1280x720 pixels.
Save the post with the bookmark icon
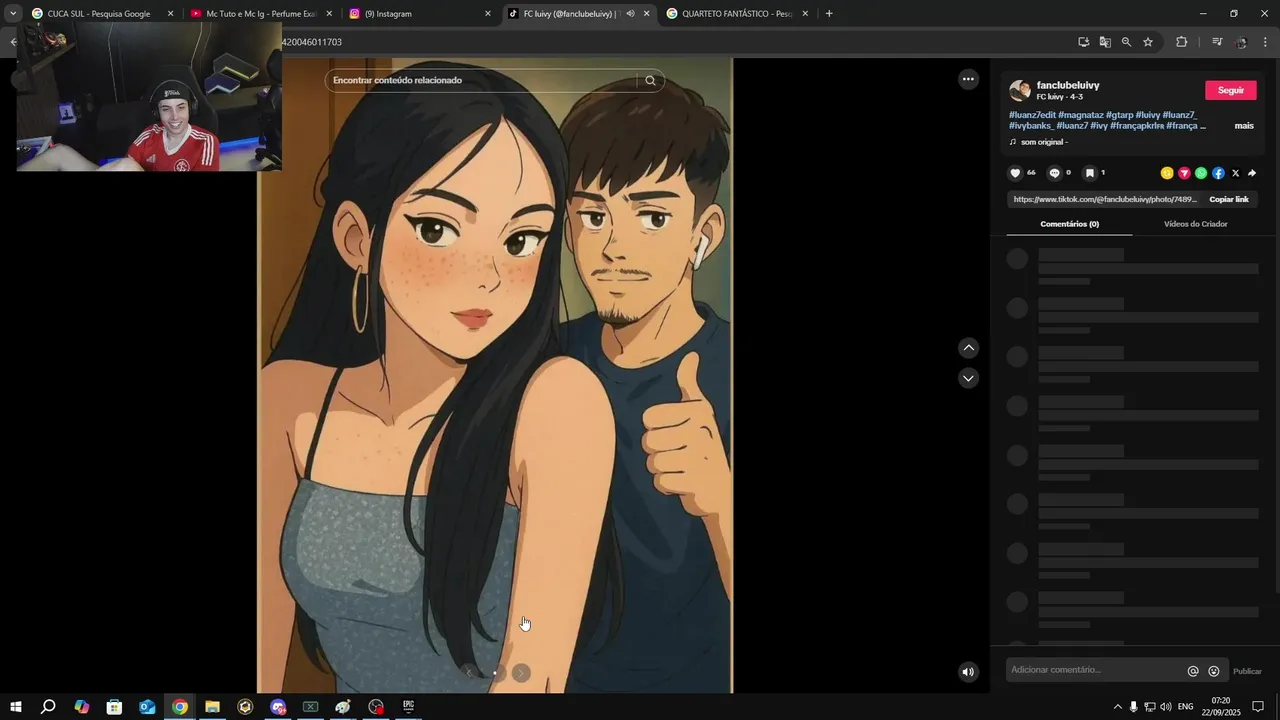tap(1090, 173)
